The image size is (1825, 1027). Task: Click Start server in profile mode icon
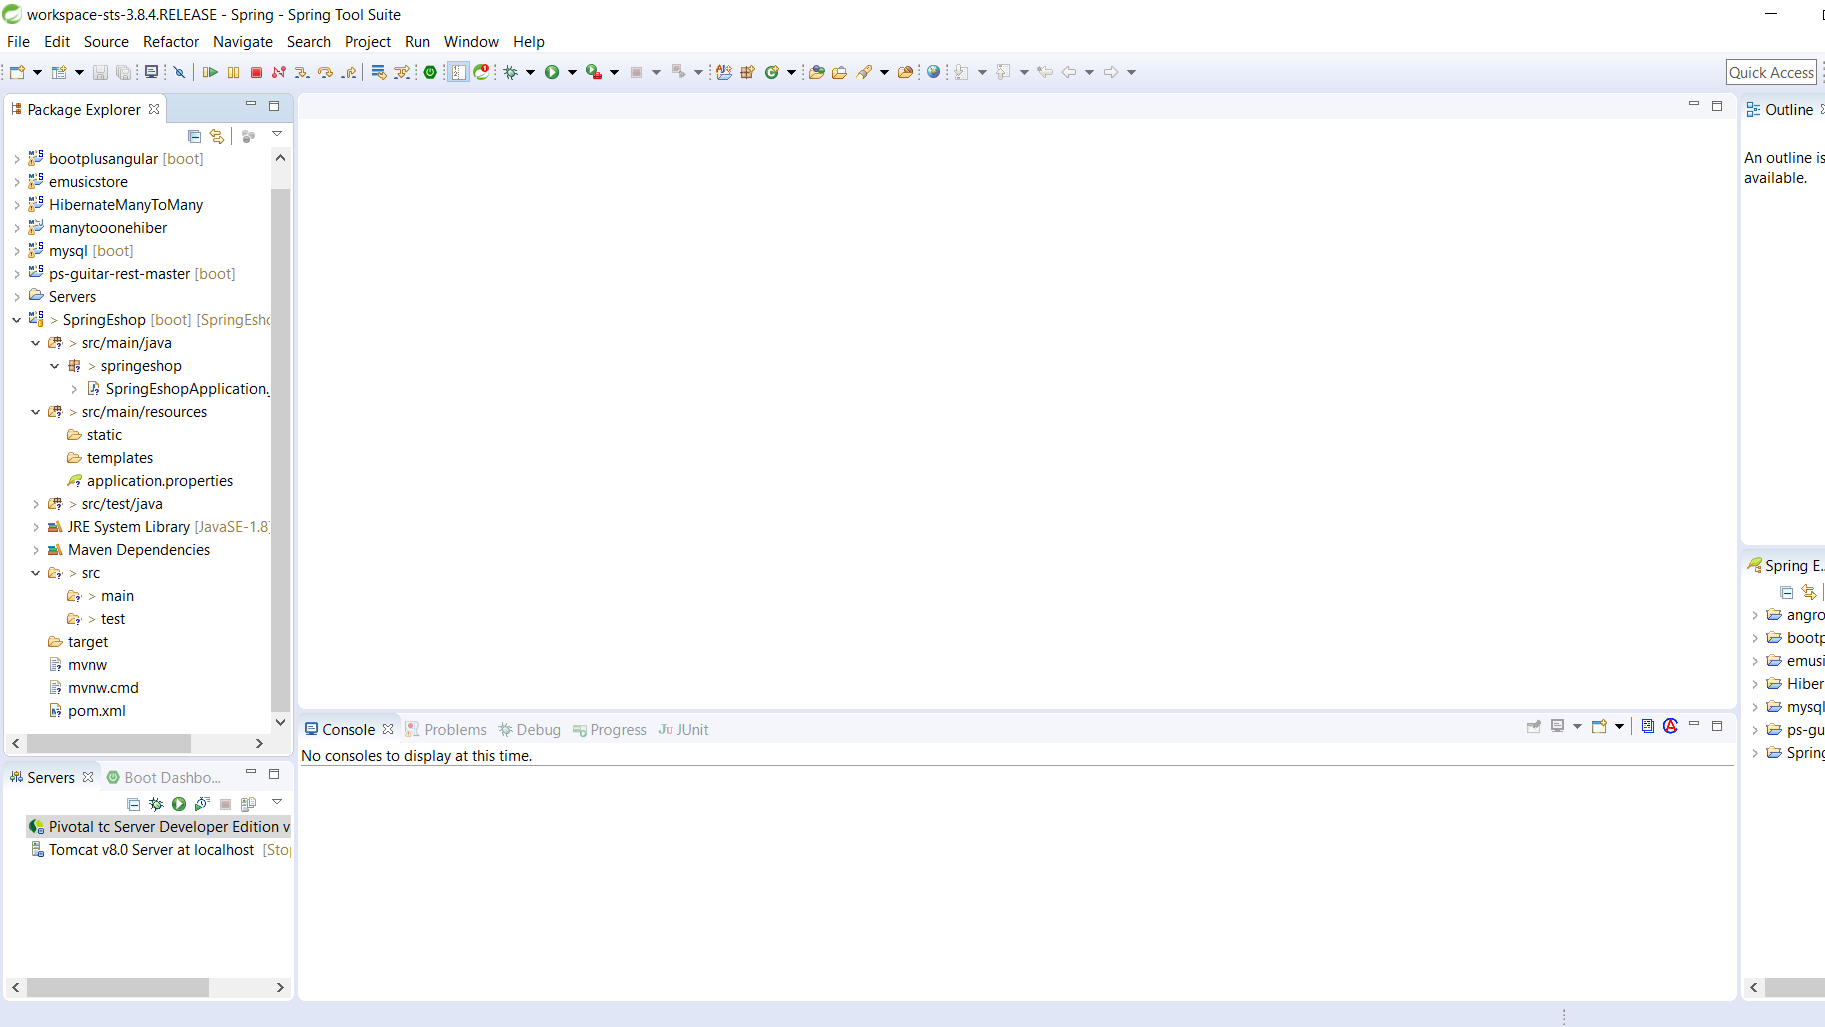coord(202,804)
